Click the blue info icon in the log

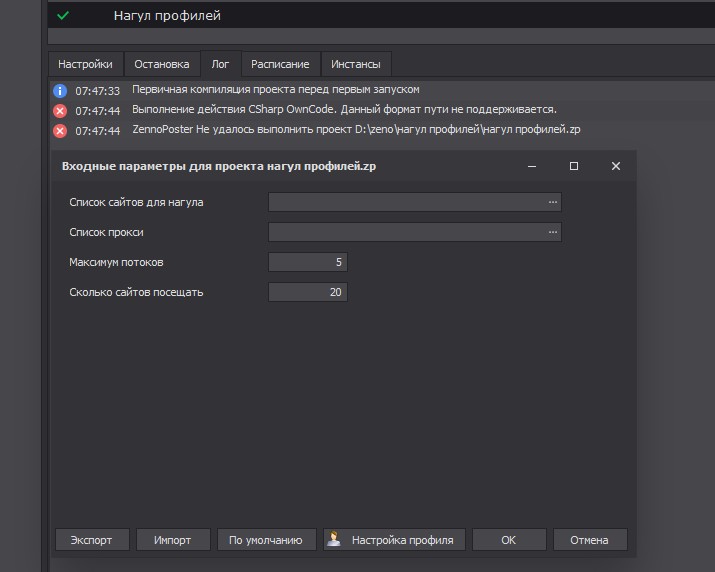pyautogui.click(x=59, y=90)
